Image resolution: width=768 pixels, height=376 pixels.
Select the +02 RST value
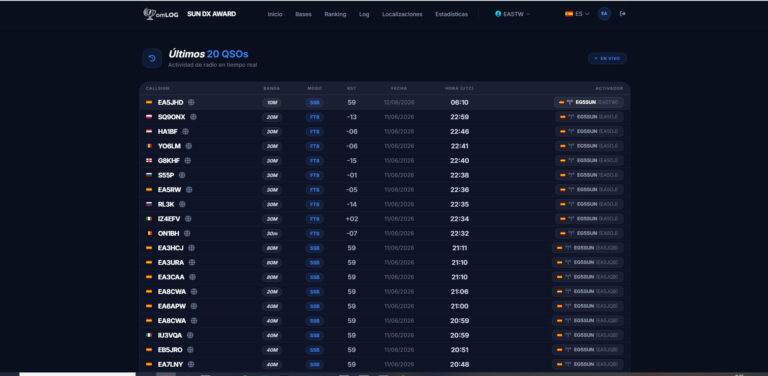pos(352,219)
